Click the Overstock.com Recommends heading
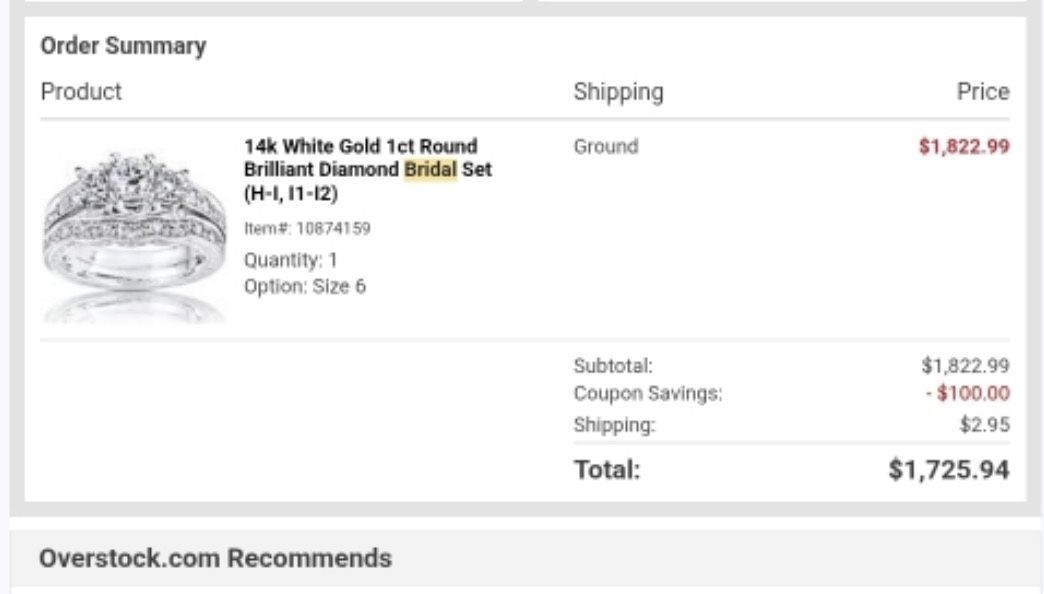The width and height of the screenshot is (1044, 594). [215, 557]
